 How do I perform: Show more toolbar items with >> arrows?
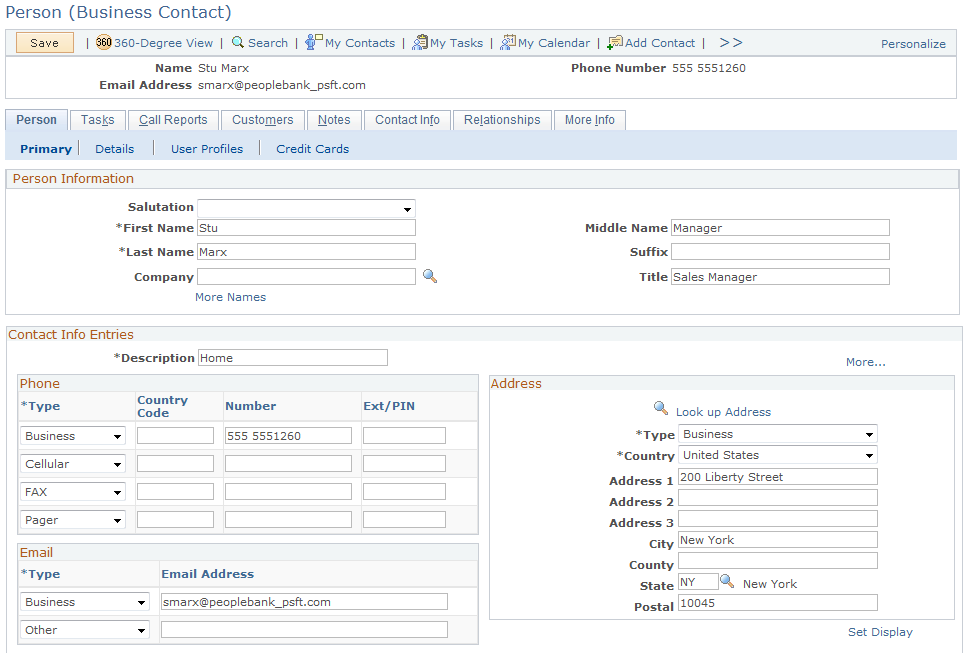[x=730, y=42]
